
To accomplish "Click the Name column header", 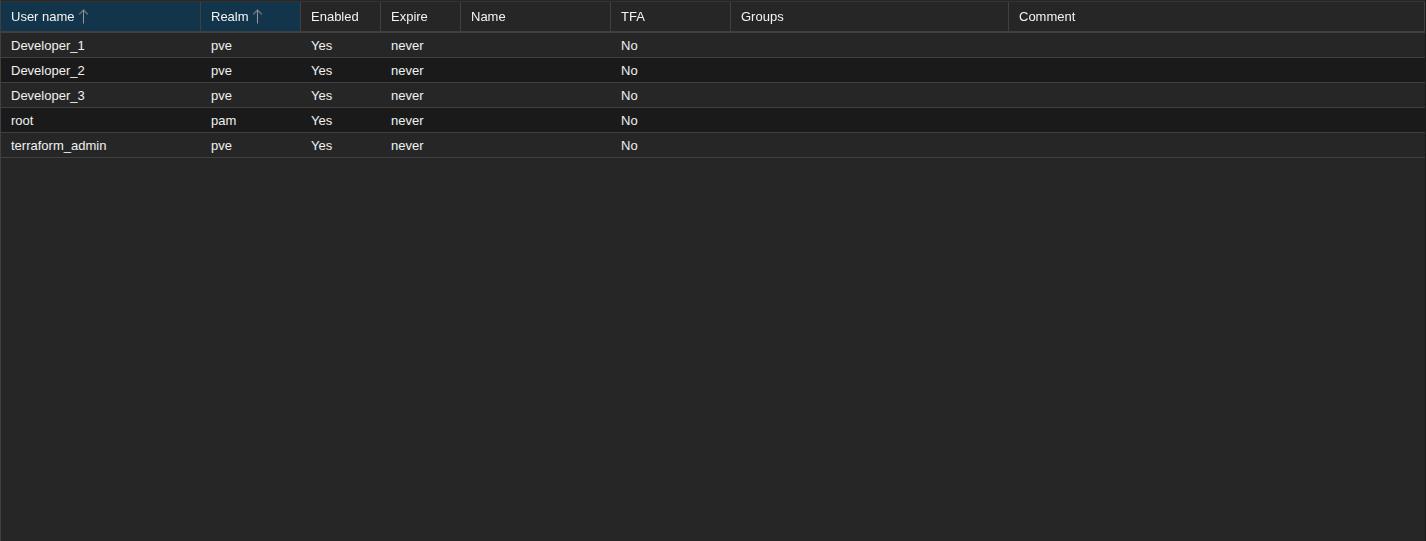I will (x=488, y=16).
